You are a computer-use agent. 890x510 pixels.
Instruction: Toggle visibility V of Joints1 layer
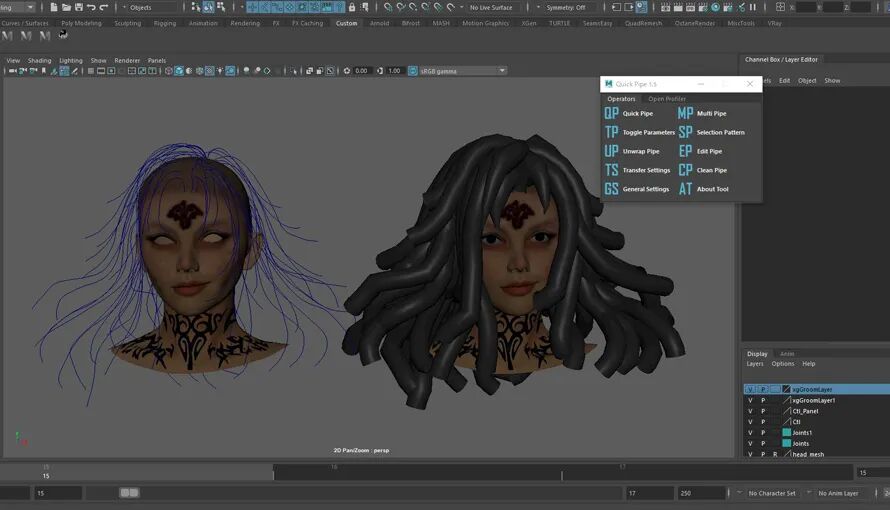pos(750,433)
